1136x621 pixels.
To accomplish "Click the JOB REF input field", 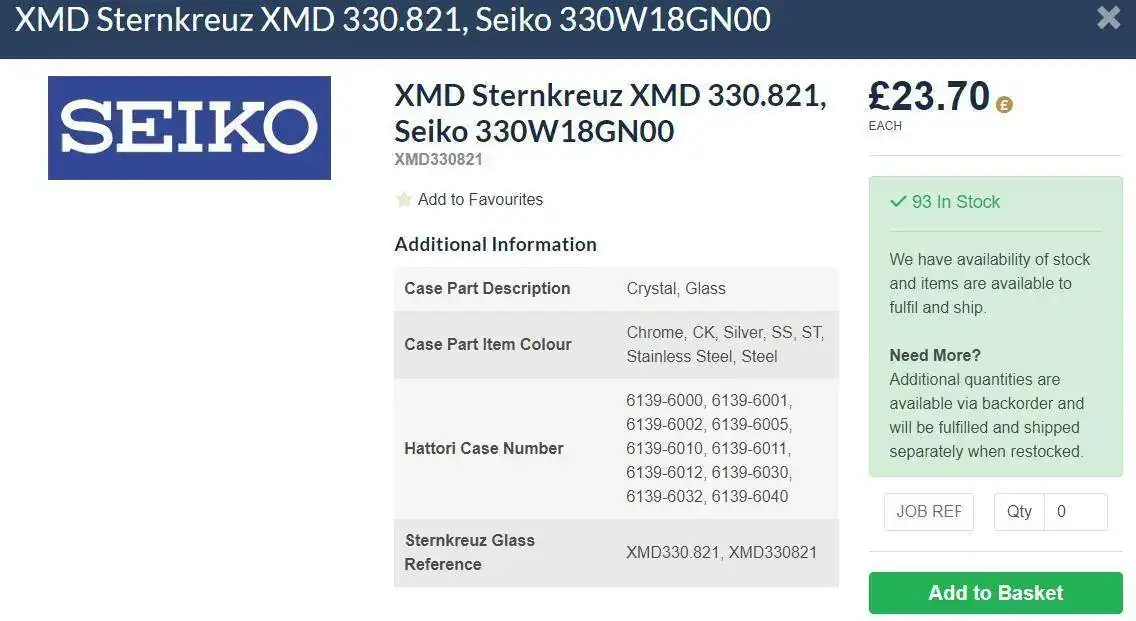I will point(929,512).
